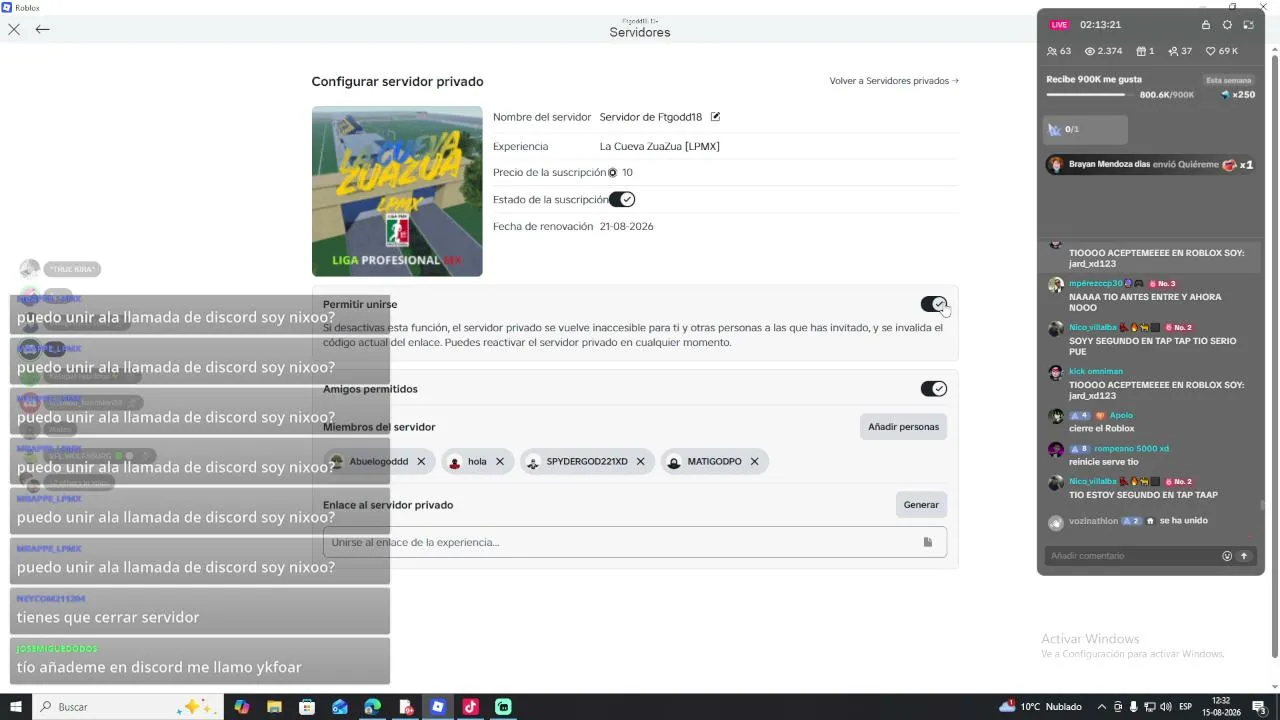
Task: Open Microsoft Store from the taskbar
Action: point(307,707)
